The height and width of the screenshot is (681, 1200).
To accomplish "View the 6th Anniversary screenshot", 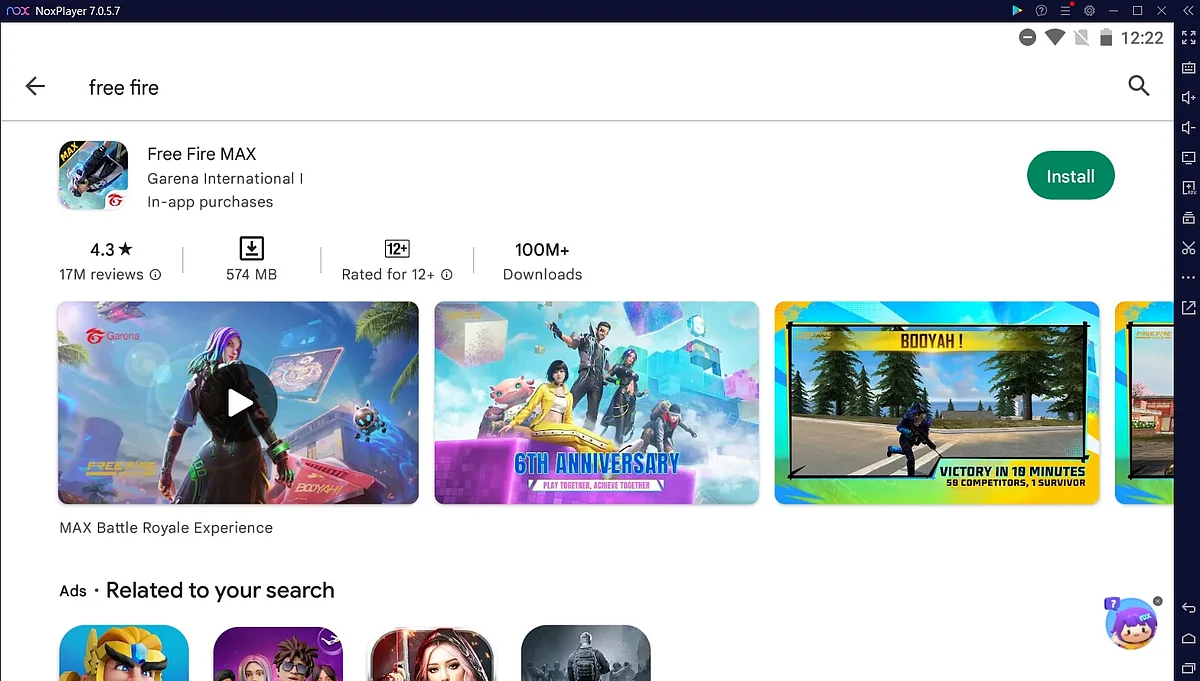I will pos(596,402).
